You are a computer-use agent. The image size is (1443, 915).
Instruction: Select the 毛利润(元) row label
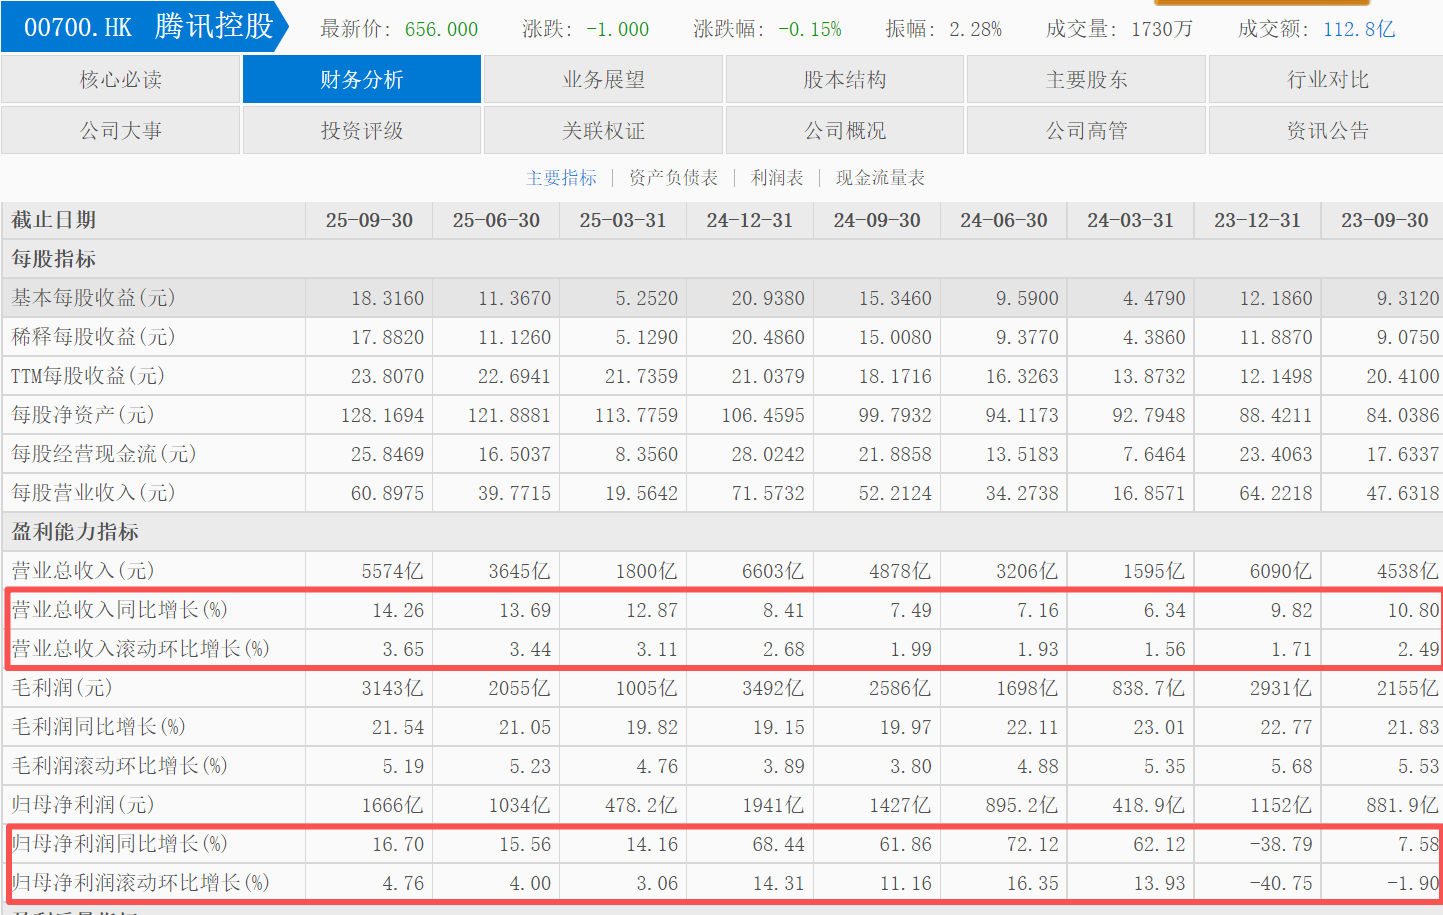coord(62,688)
